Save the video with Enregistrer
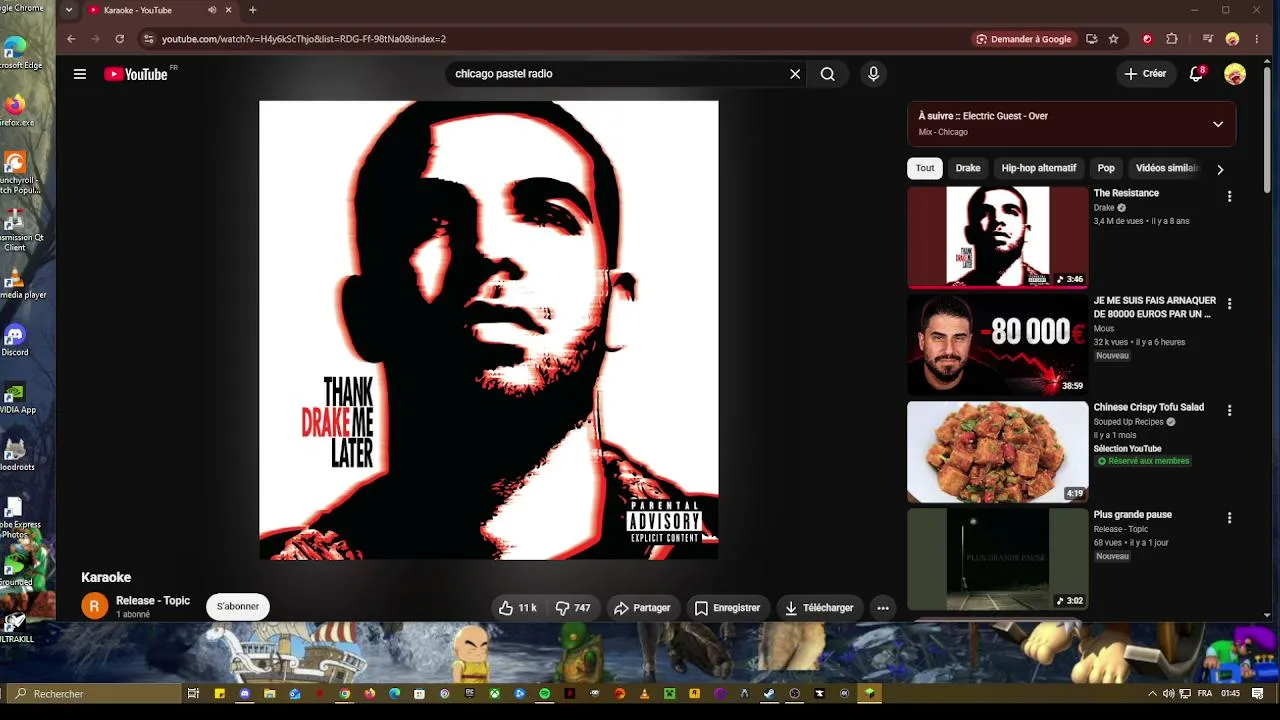Image resolution: width=1280 pixels, height=720 pixels. coord(727,608)
